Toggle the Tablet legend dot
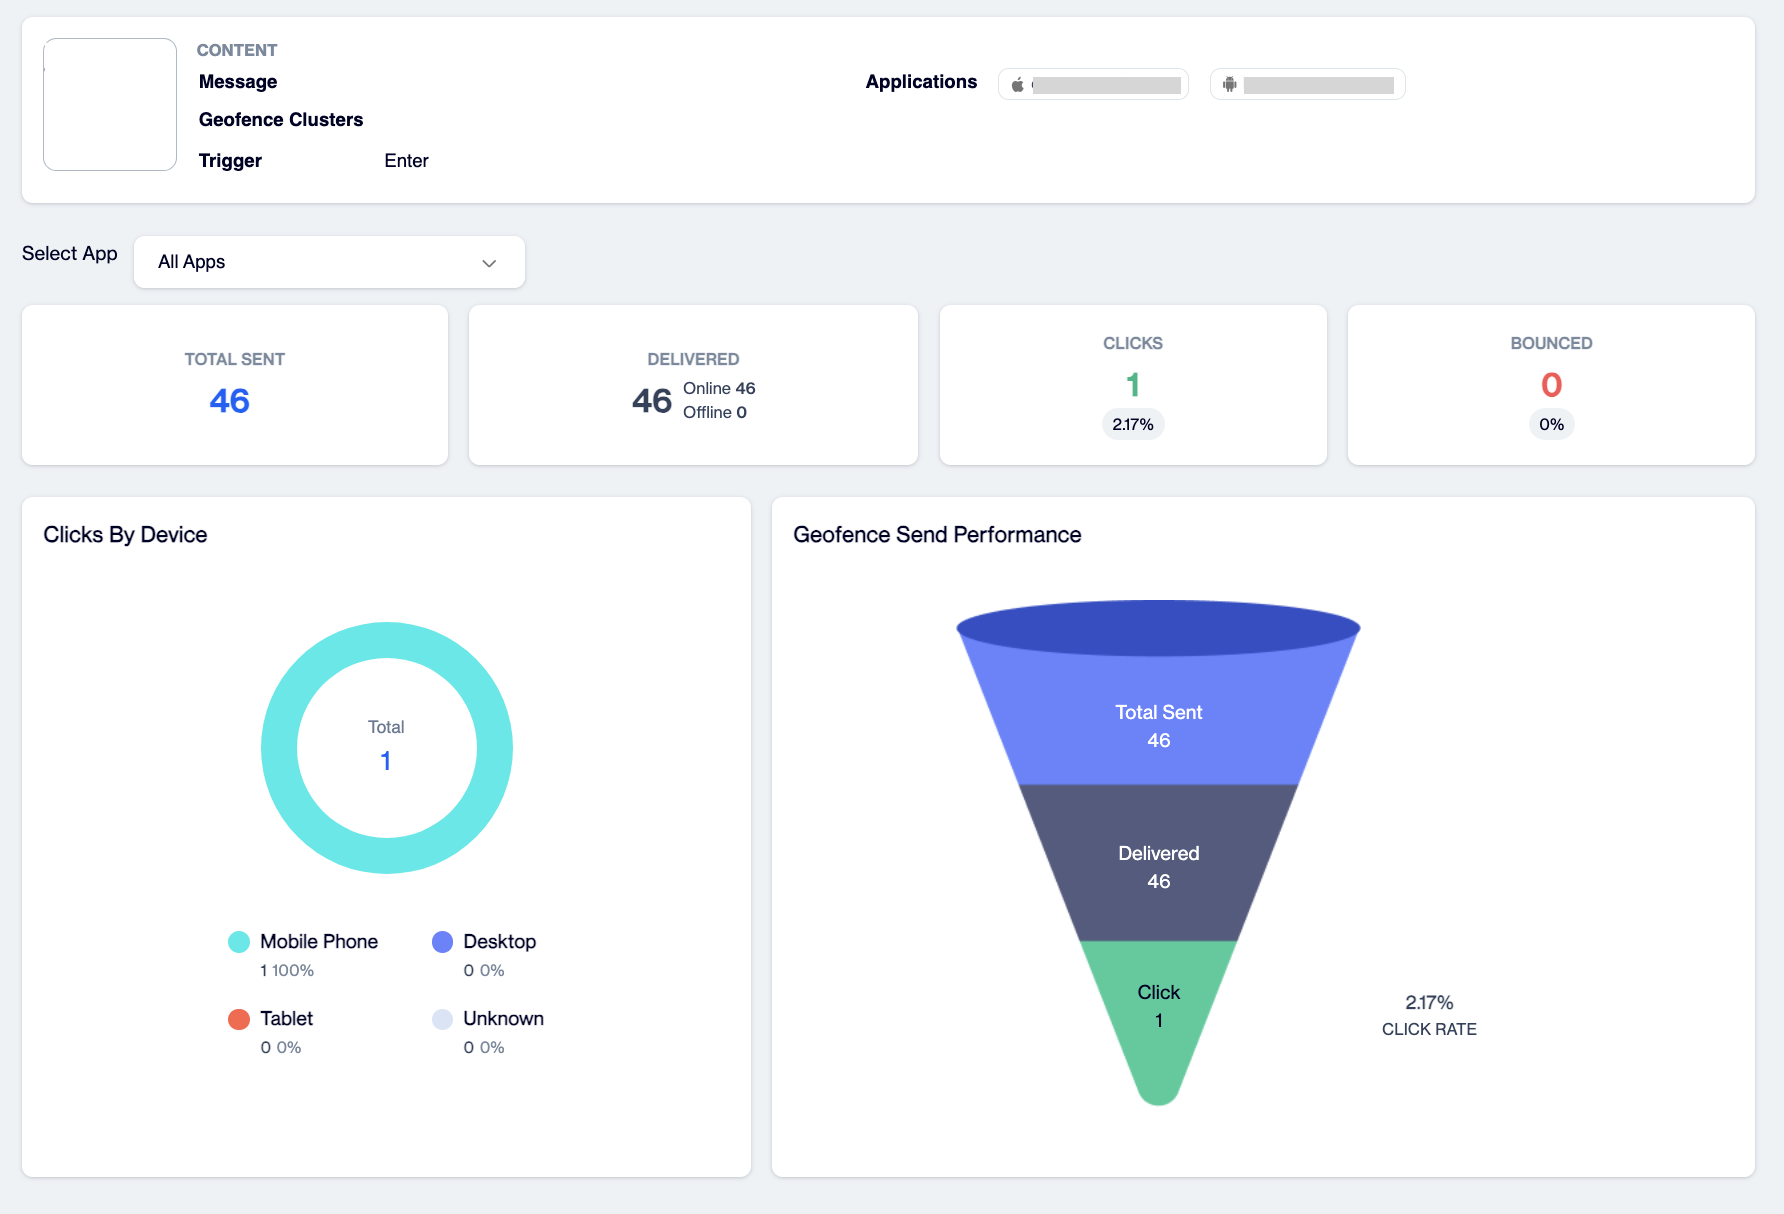 [x=239, y=1019]
